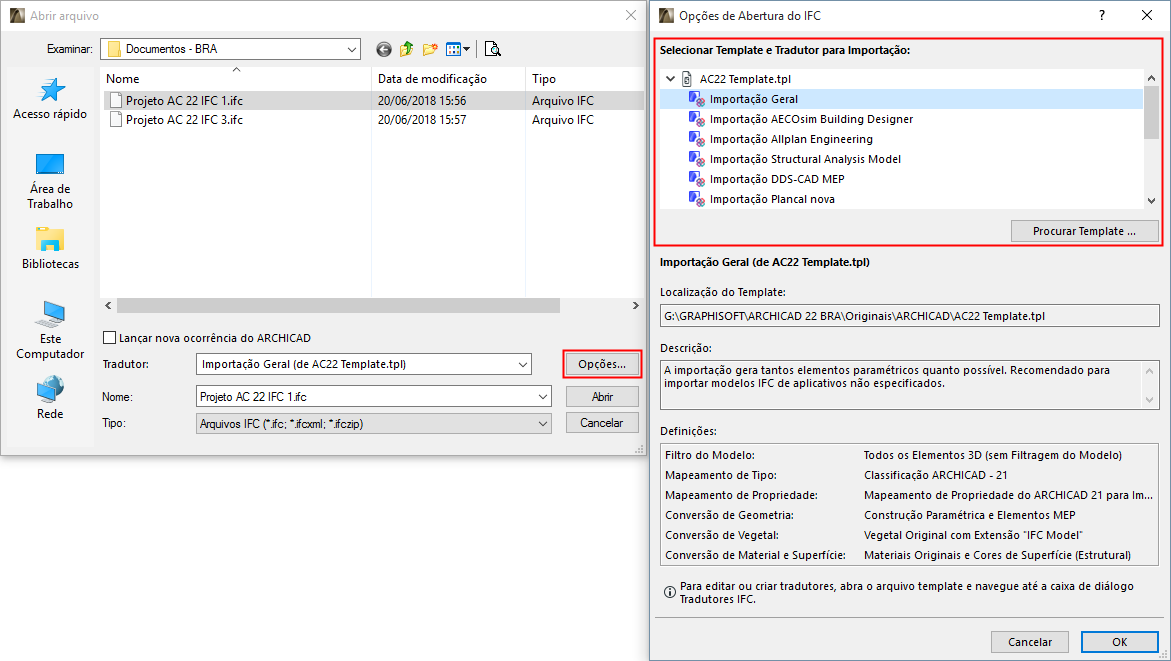Click translator list scroll up arrow
1171x661 pixels.
coord(1151,78)
